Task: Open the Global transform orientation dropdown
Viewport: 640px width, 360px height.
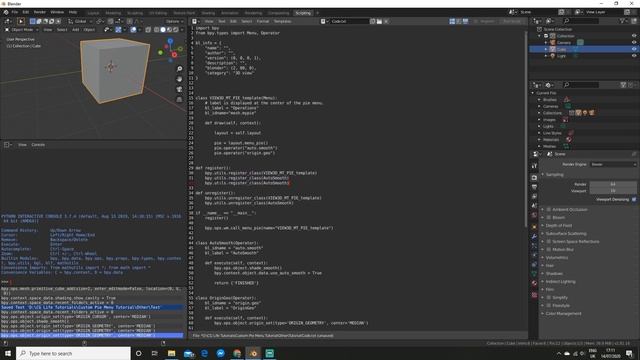Action: (80, 21)
